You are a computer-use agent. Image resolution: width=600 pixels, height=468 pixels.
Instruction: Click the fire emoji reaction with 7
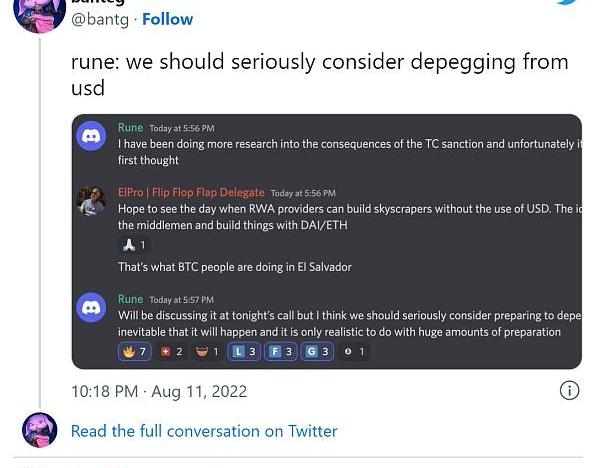click(x=134, y=351)
